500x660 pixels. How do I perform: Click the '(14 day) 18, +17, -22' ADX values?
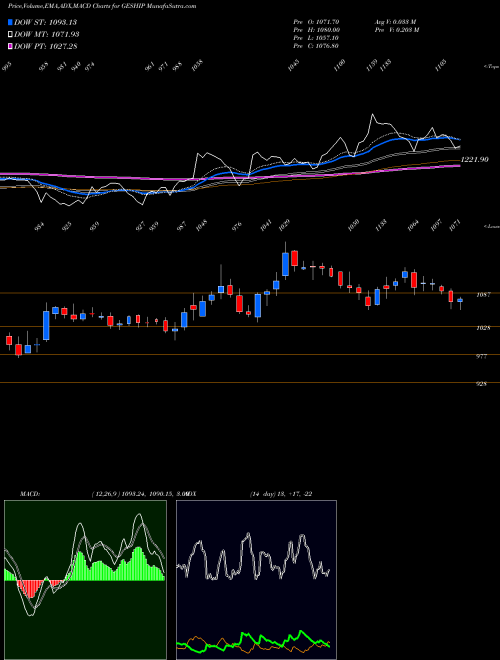tap(281, 494)
